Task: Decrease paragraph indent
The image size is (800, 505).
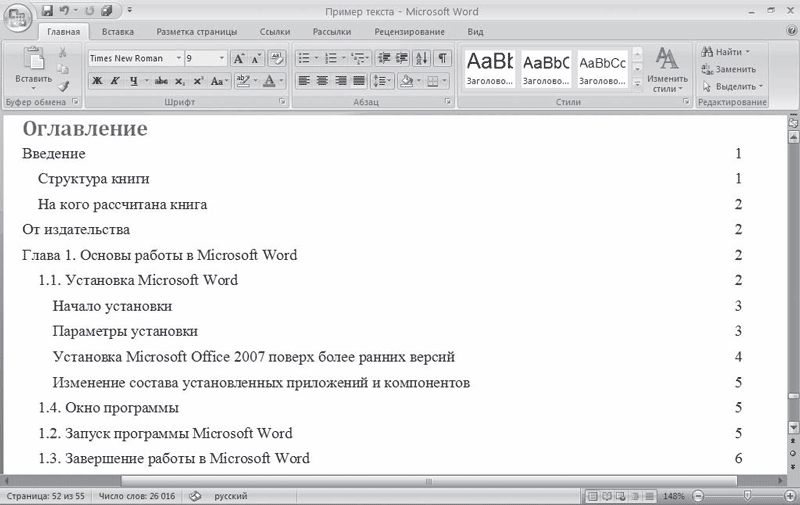Action: click(384, 58)
